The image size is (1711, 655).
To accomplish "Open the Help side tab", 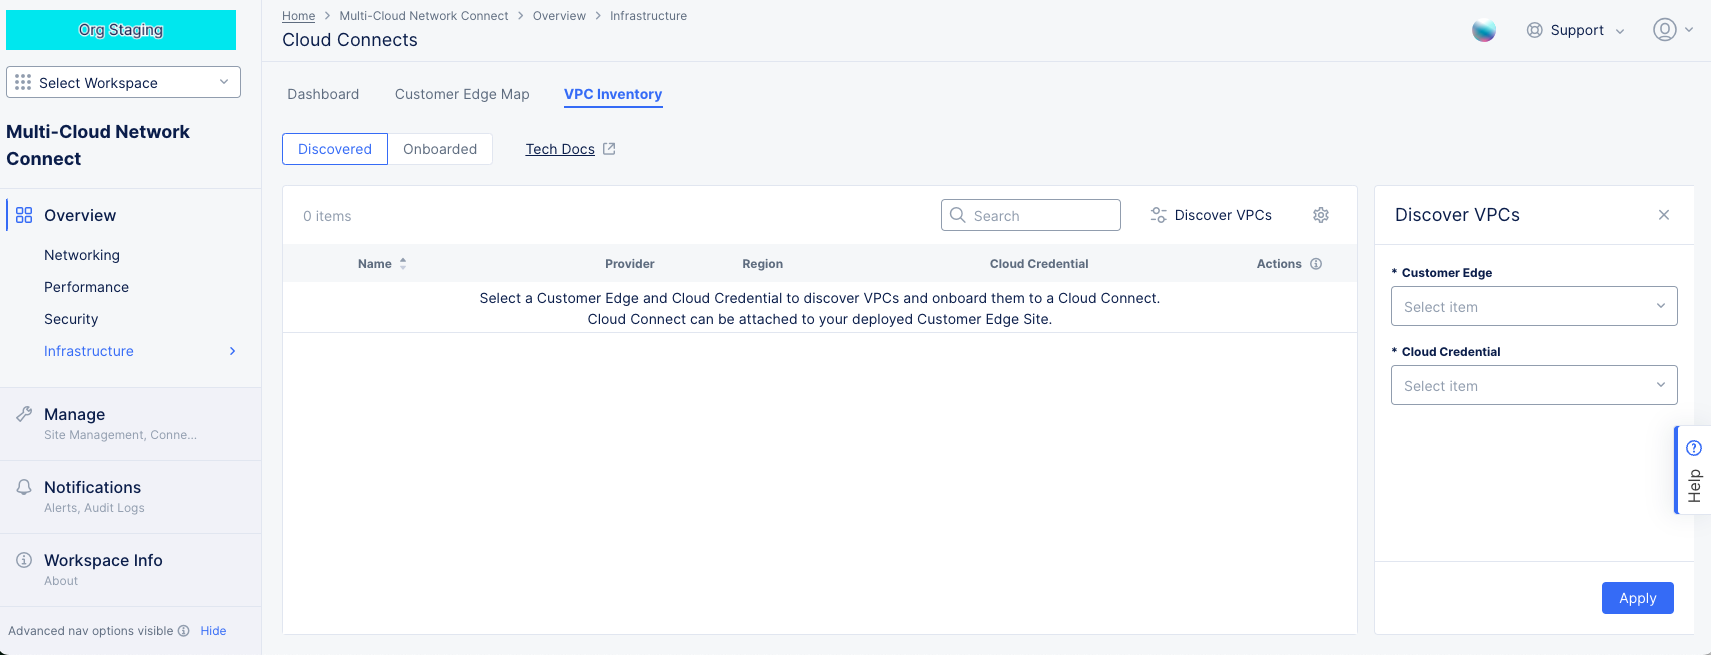I will pyautogui.click(x=1693, y=470).
